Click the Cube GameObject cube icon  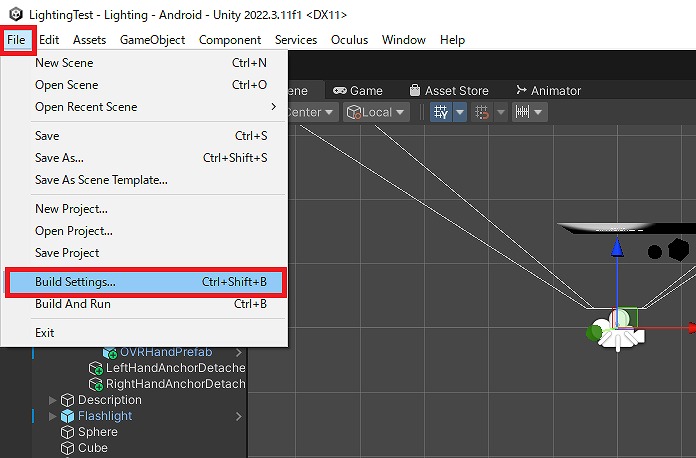pos(67,448)
